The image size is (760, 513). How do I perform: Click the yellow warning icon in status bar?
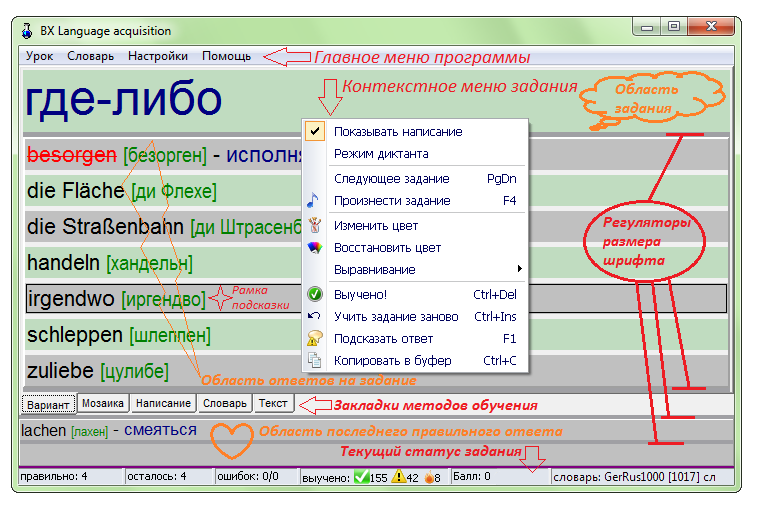click(x=399, y=477)
